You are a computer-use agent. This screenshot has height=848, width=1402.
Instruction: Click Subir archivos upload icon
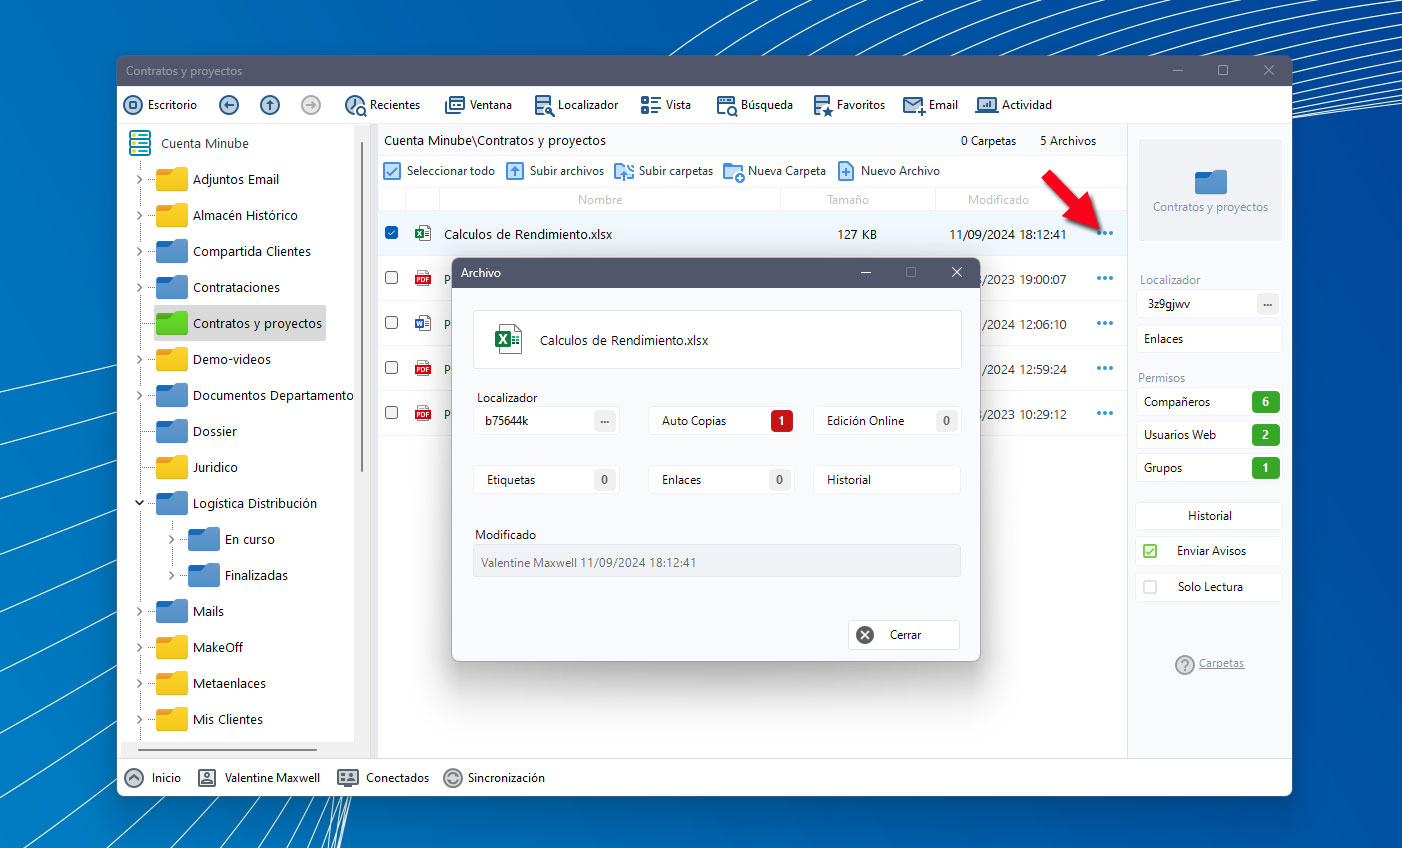tap(515, 171)
